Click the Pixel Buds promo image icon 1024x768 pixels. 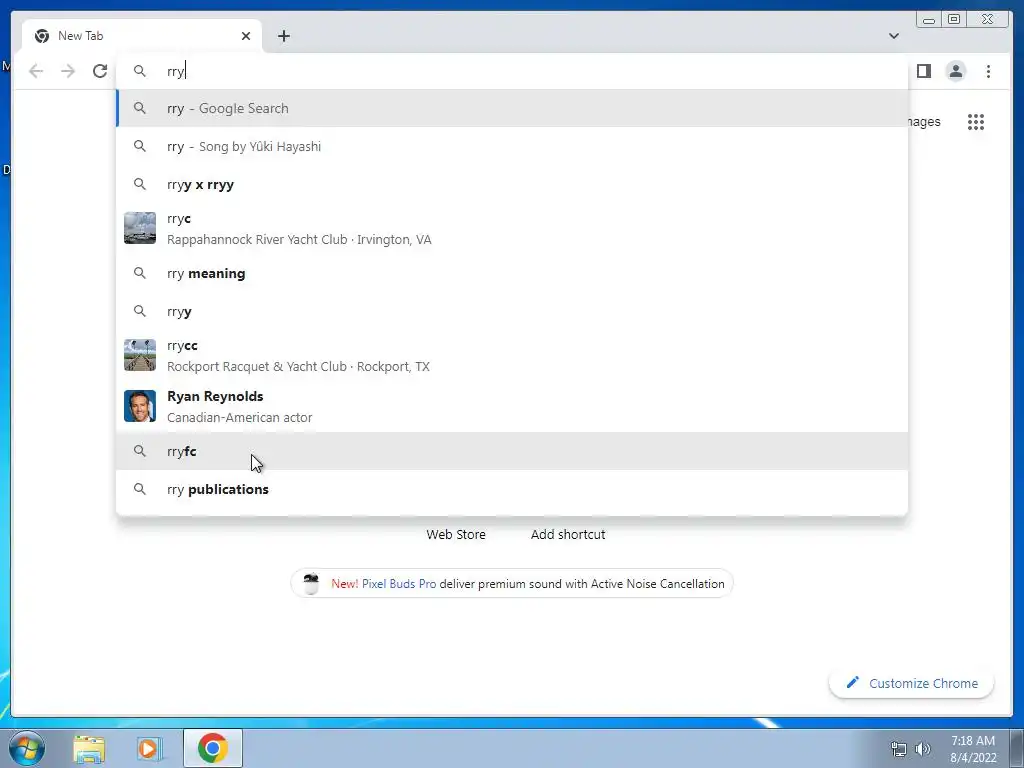(x=312, y=583)
